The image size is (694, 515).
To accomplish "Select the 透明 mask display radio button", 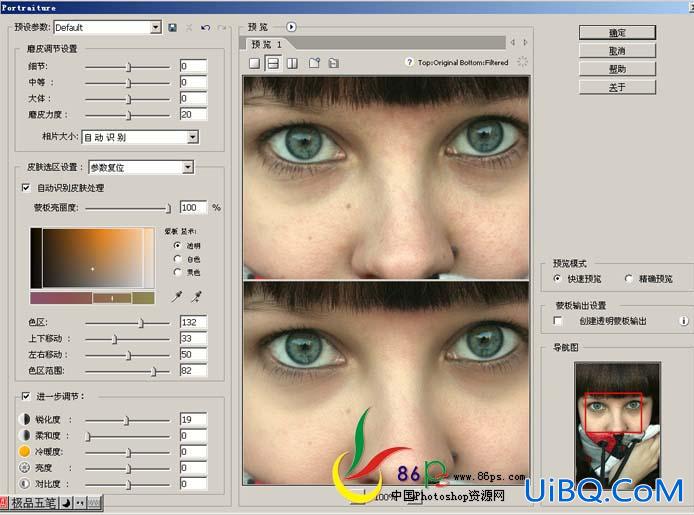I will [x=177, y=245].
